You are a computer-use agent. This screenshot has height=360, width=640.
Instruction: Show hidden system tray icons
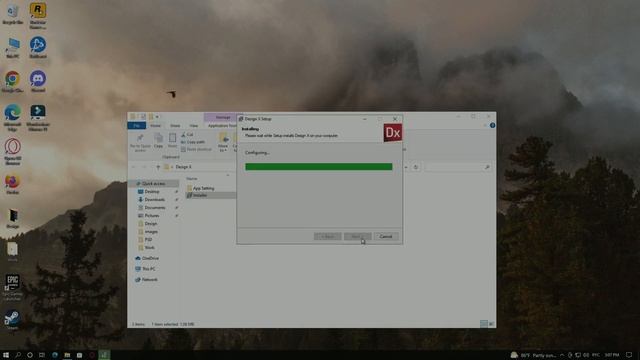click(x=562, y=355)
